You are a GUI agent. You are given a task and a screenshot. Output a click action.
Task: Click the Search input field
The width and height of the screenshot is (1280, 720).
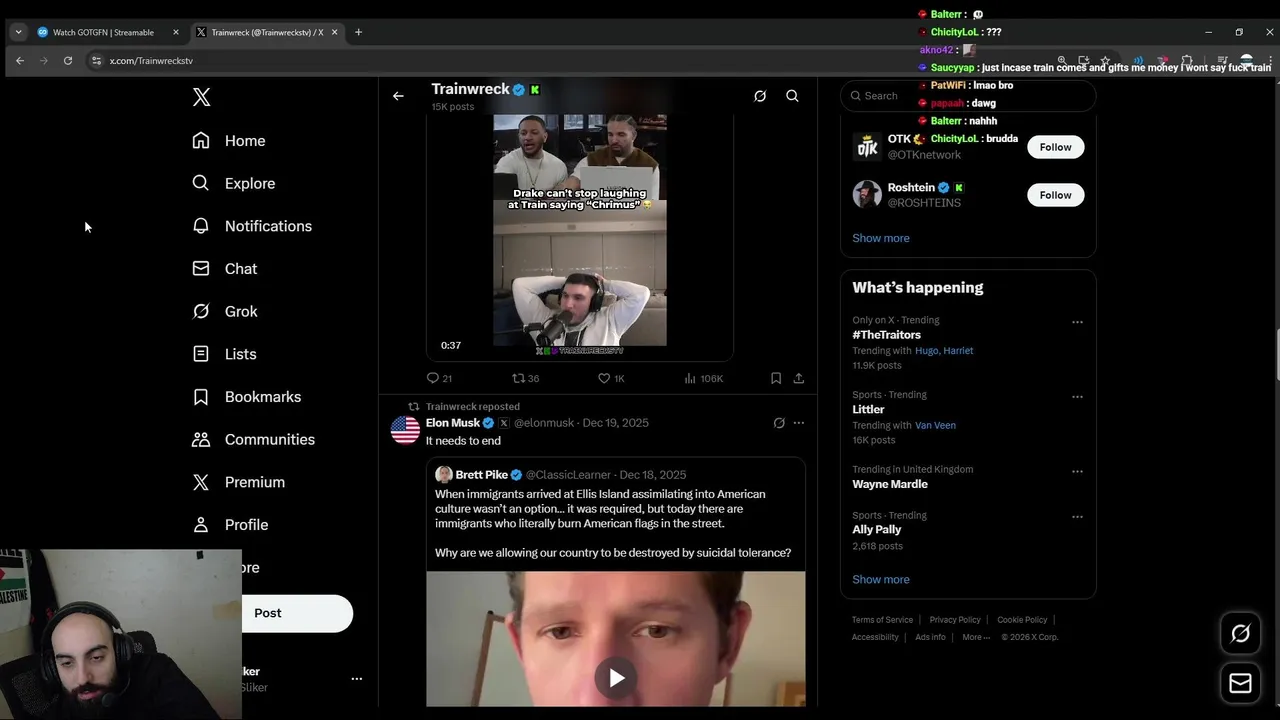(x=968, y=96)
